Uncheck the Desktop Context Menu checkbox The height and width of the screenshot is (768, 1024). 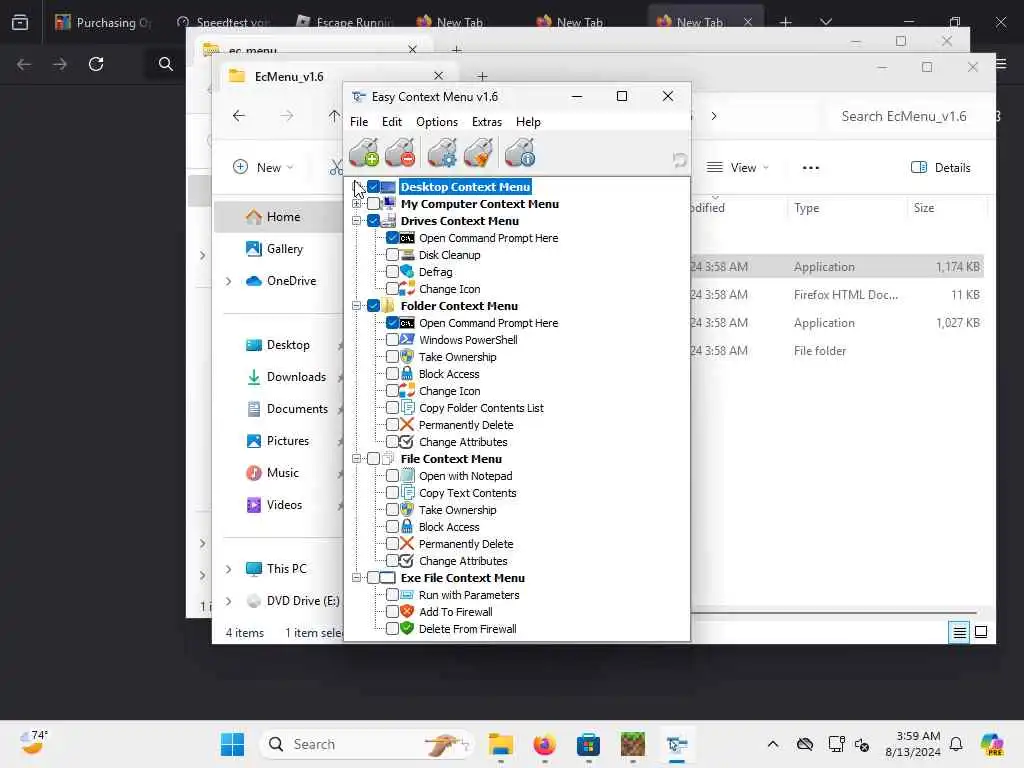tap(373, 187)
